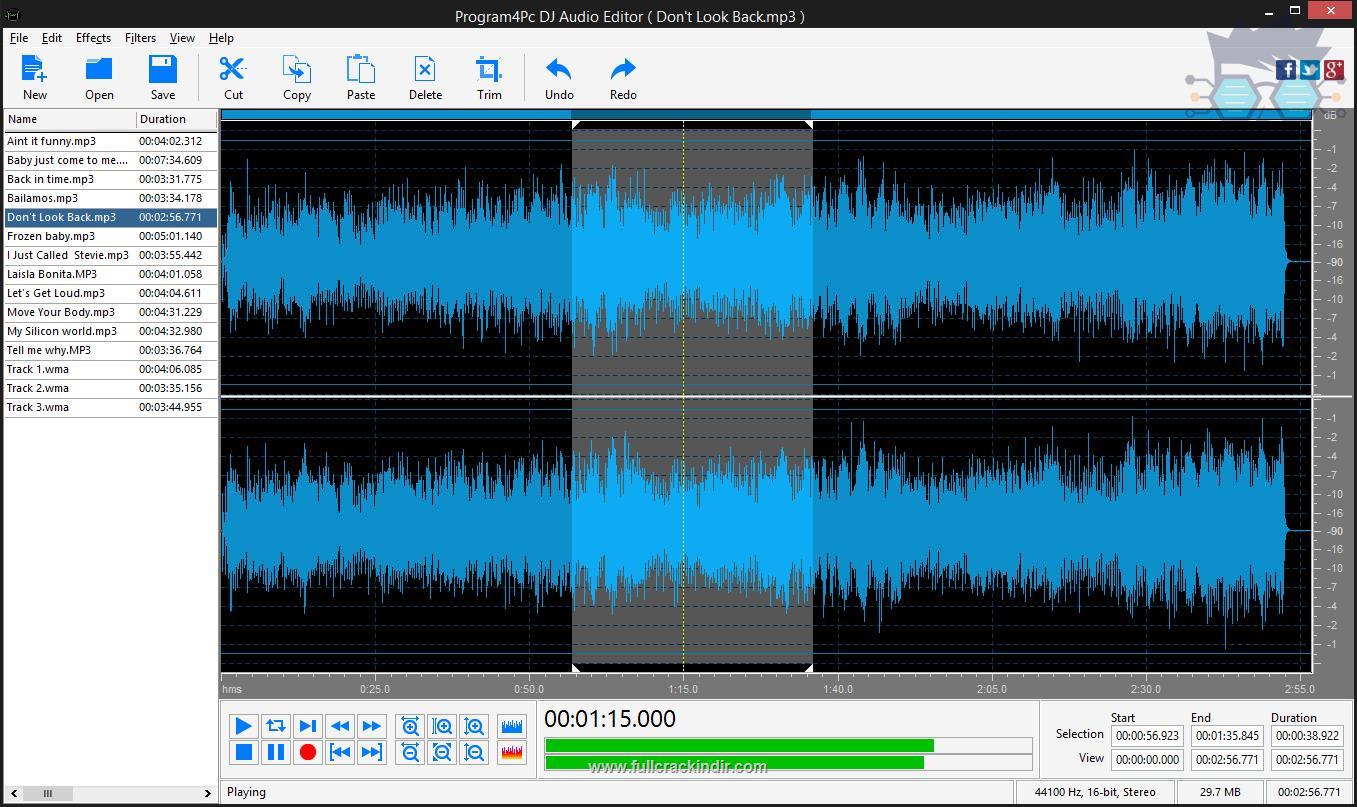Fast forward the audio
The height and width of the screenshot is (807, 1357).
point(372,726)
